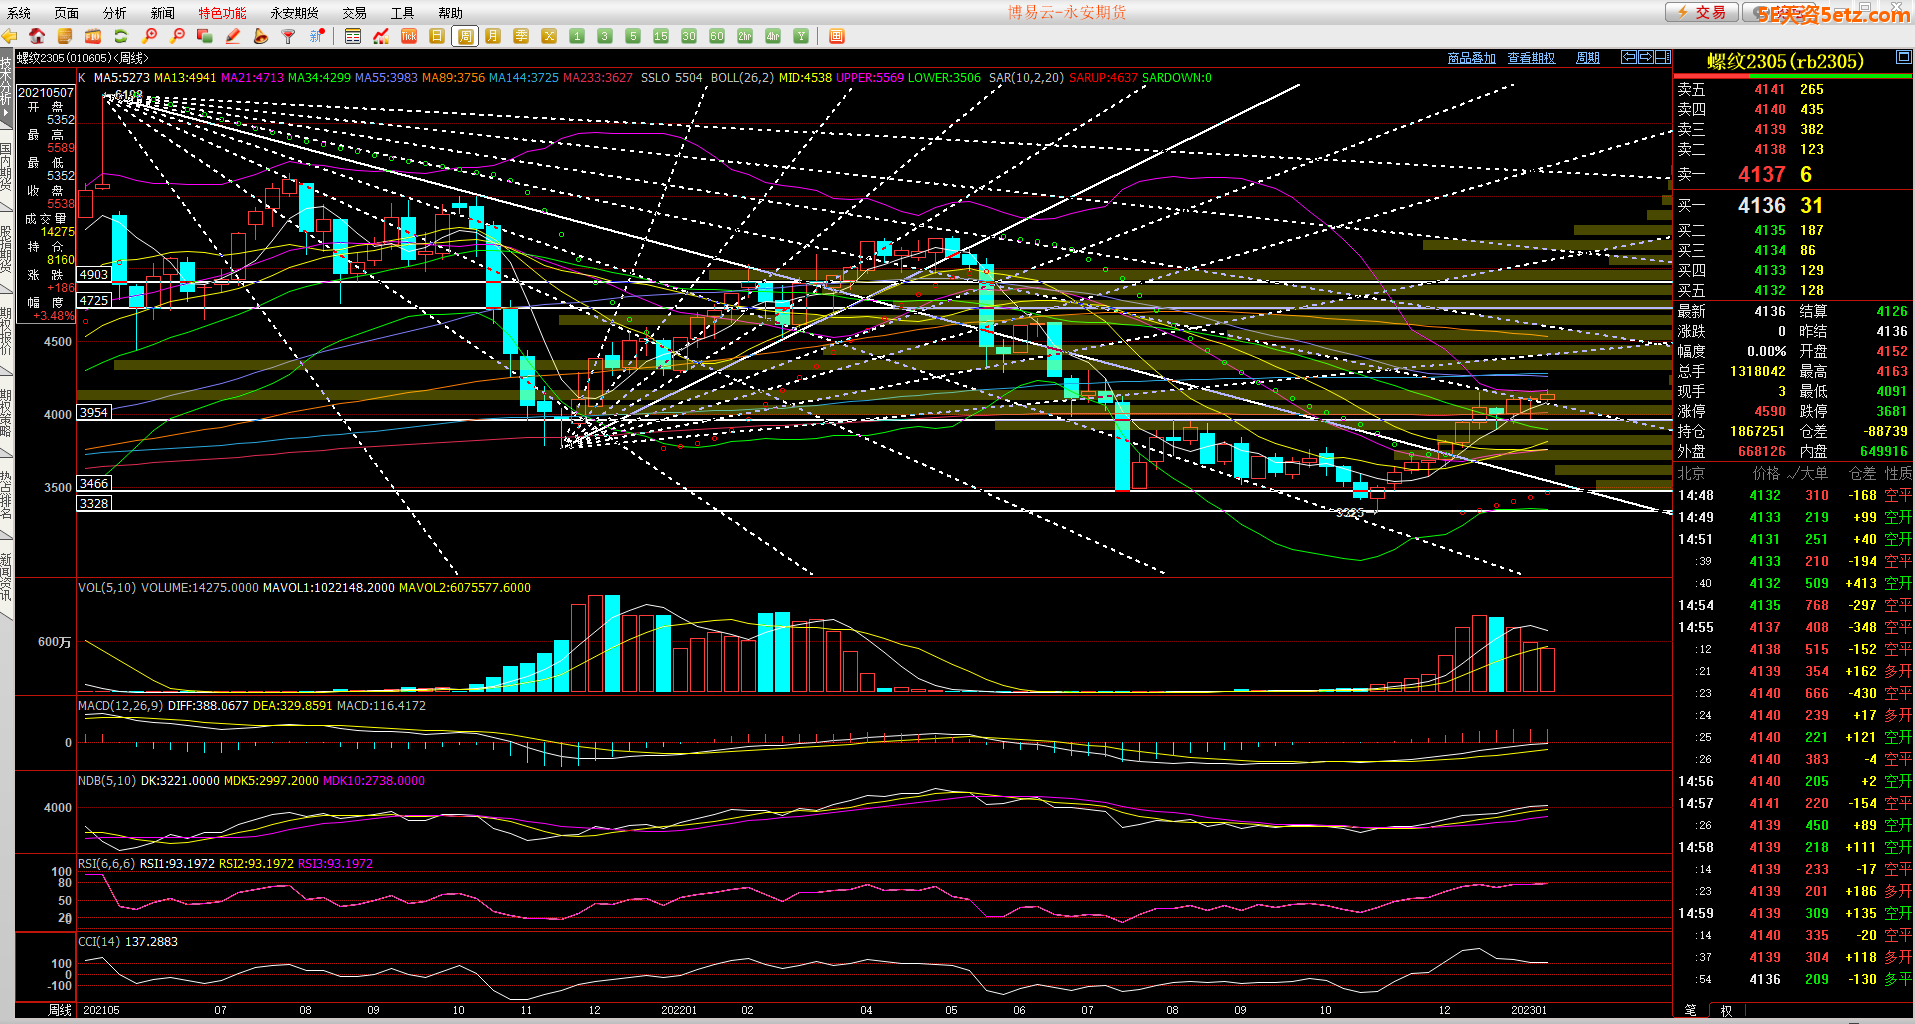Open the 周期 period dropdown link

tap(1587, 58)
